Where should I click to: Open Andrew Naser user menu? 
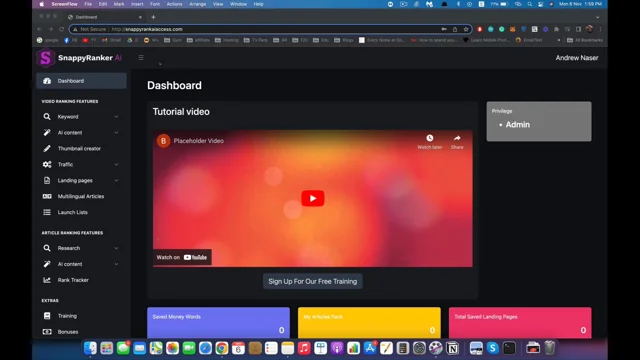tap(577, 58)
